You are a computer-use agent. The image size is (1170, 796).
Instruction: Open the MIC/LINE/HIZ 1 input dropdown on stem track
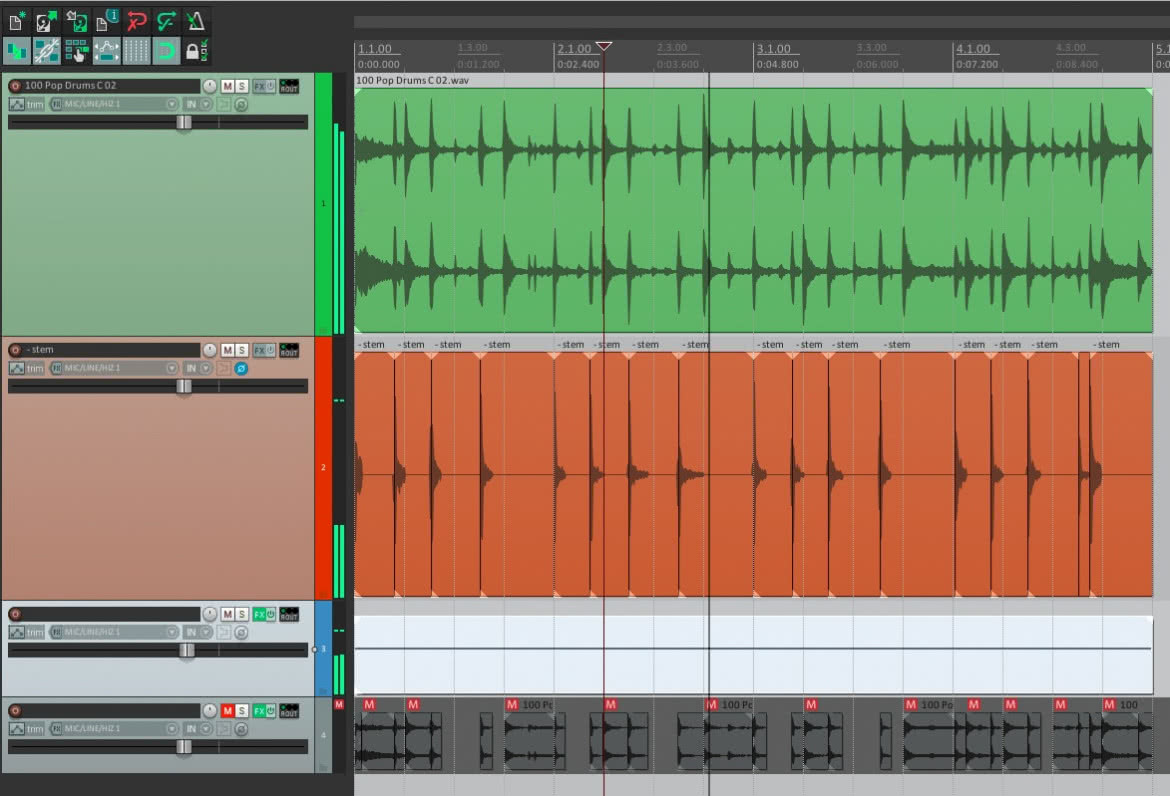tap(114, 369)
